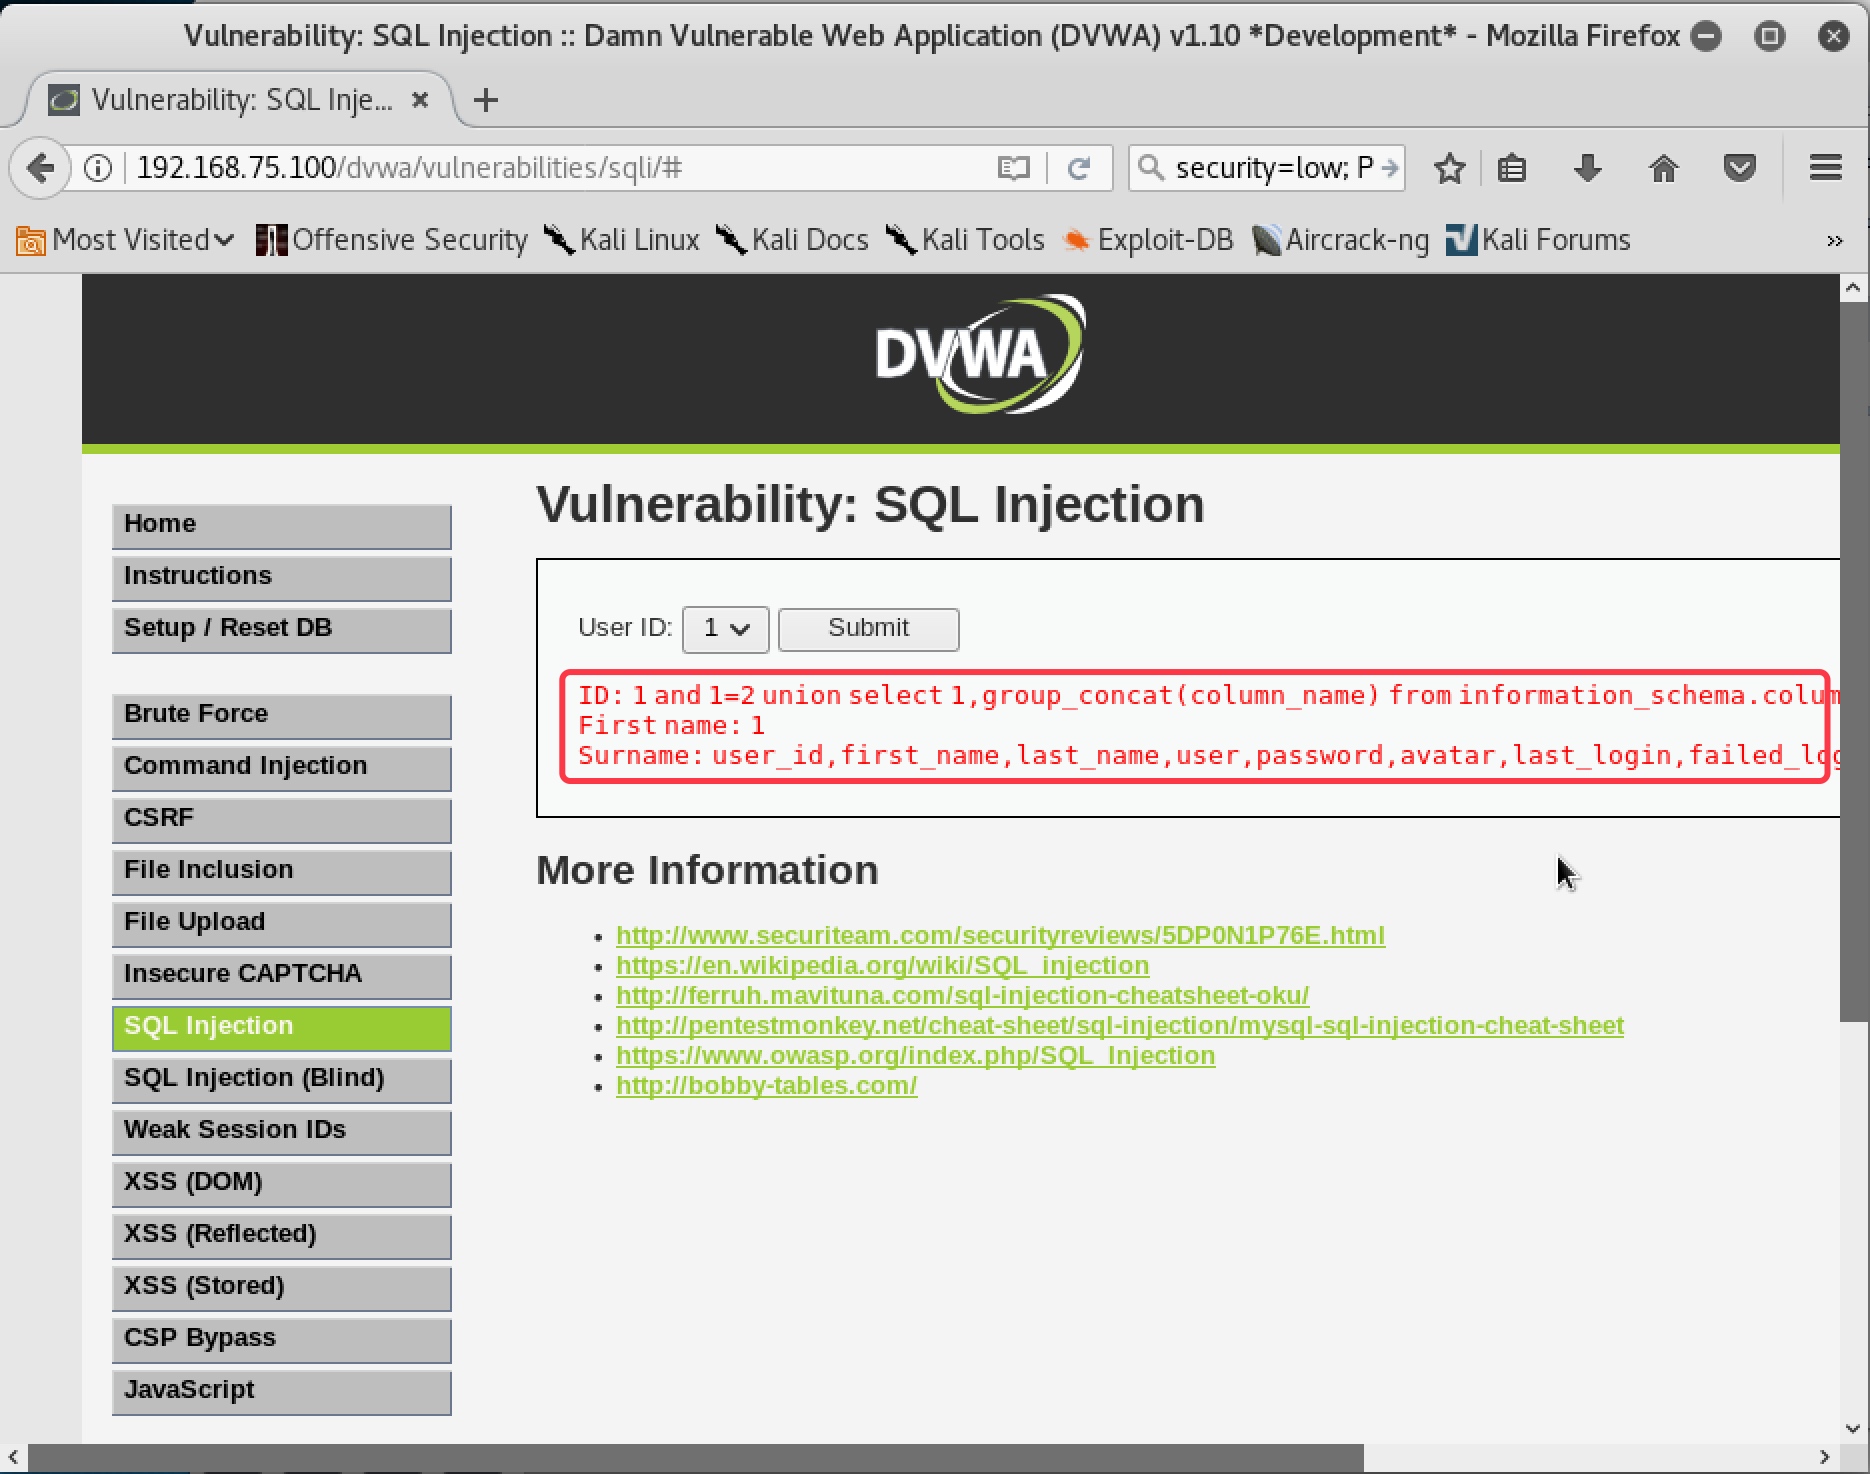Open the Instructions menu item

[281, 578]
